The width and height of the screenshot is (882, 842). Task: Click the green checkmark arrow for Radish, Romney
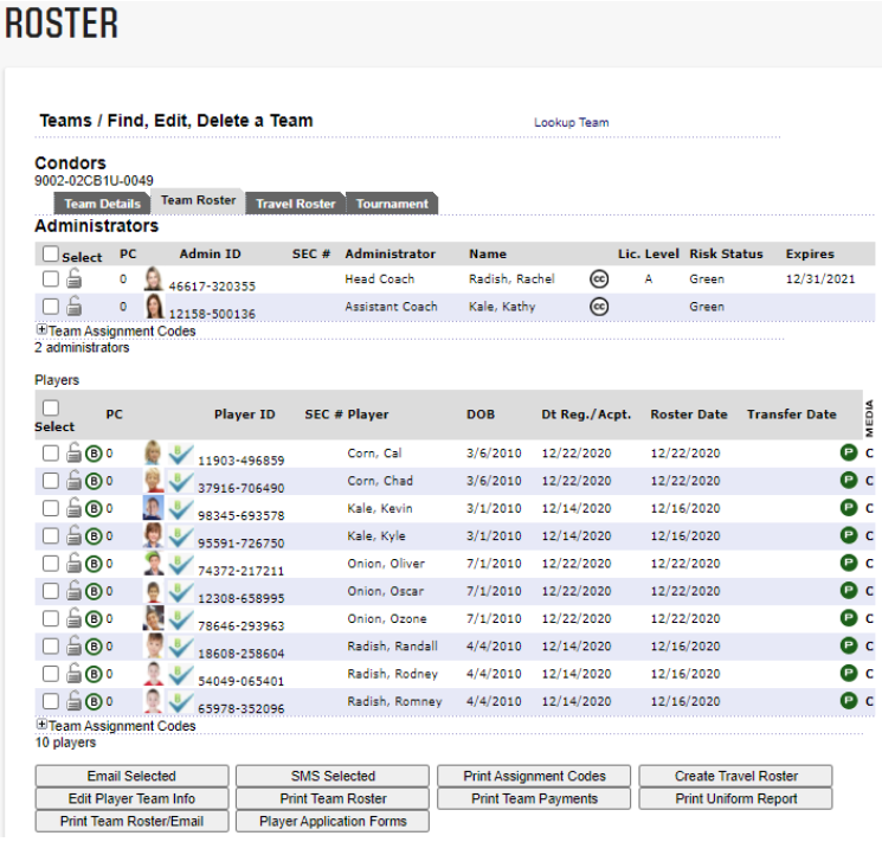tap(181, 702)
